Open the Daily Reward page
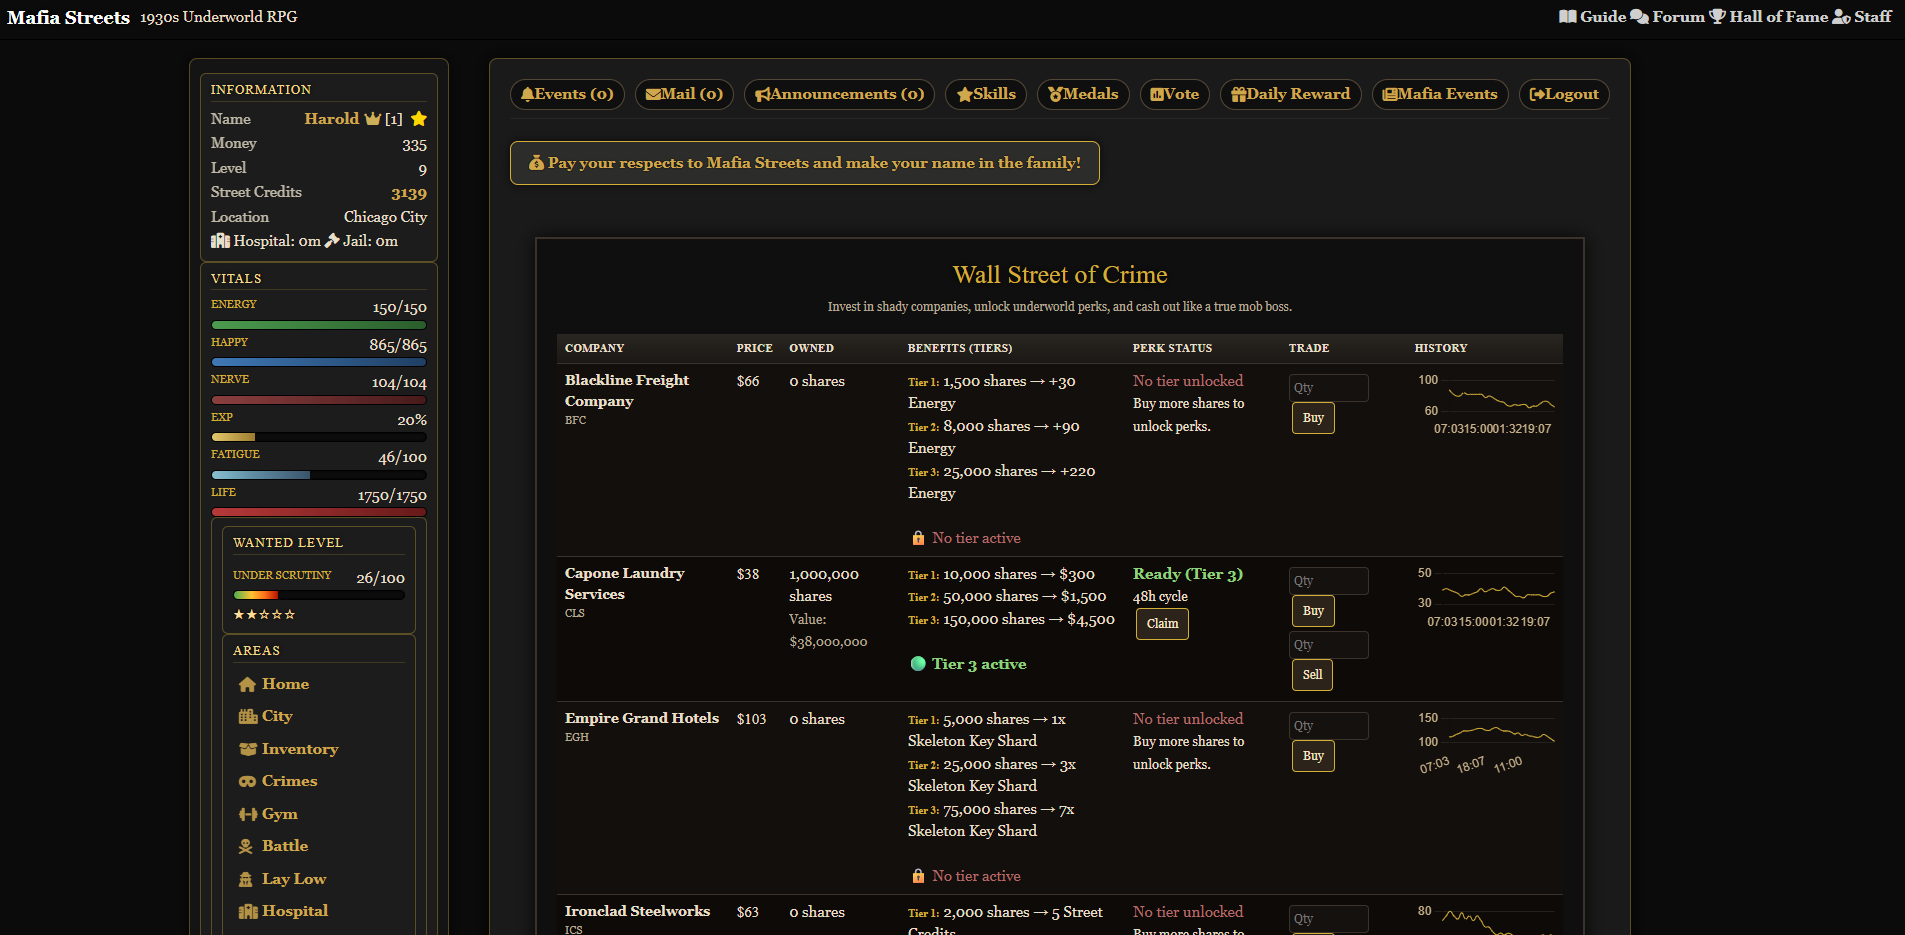The image size is (1905, 935). coord(1290,94)
